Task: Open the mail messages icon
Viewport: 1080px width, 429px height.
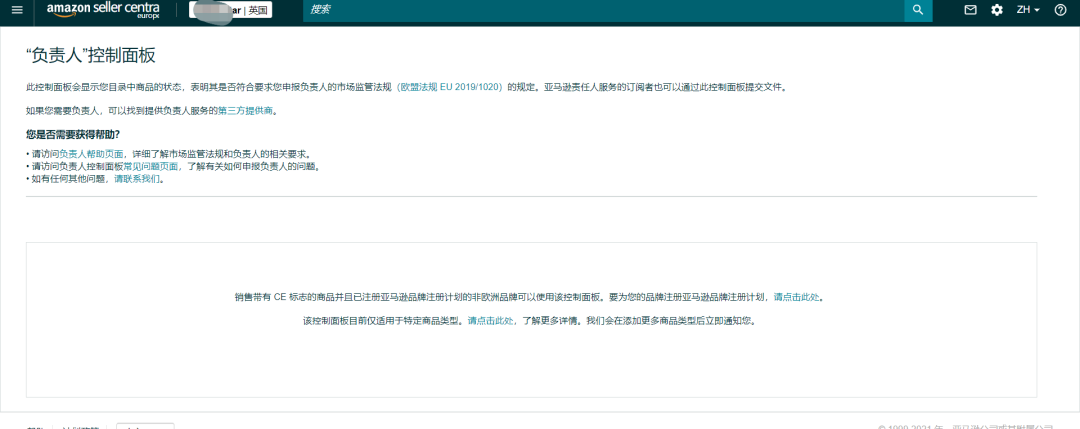Action: coord(970,10)
